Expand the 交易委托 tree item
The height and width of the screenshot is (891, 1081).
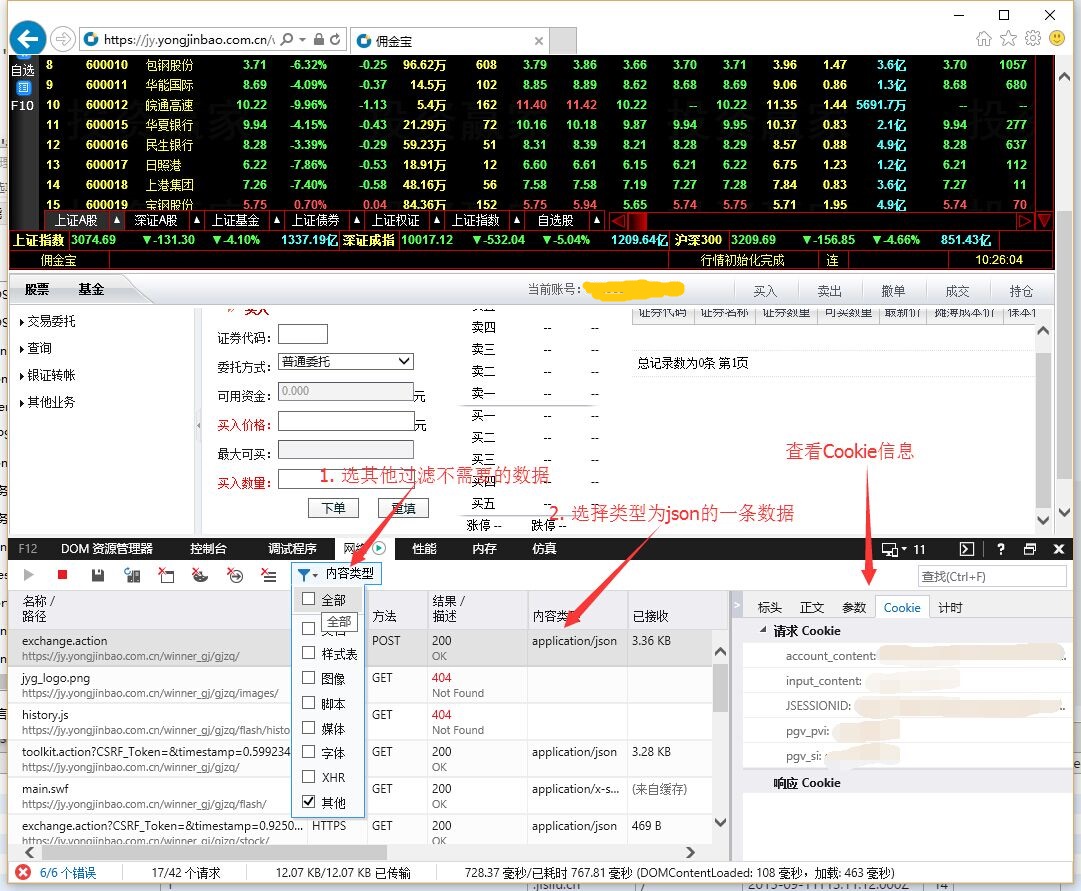click(50, 322)
